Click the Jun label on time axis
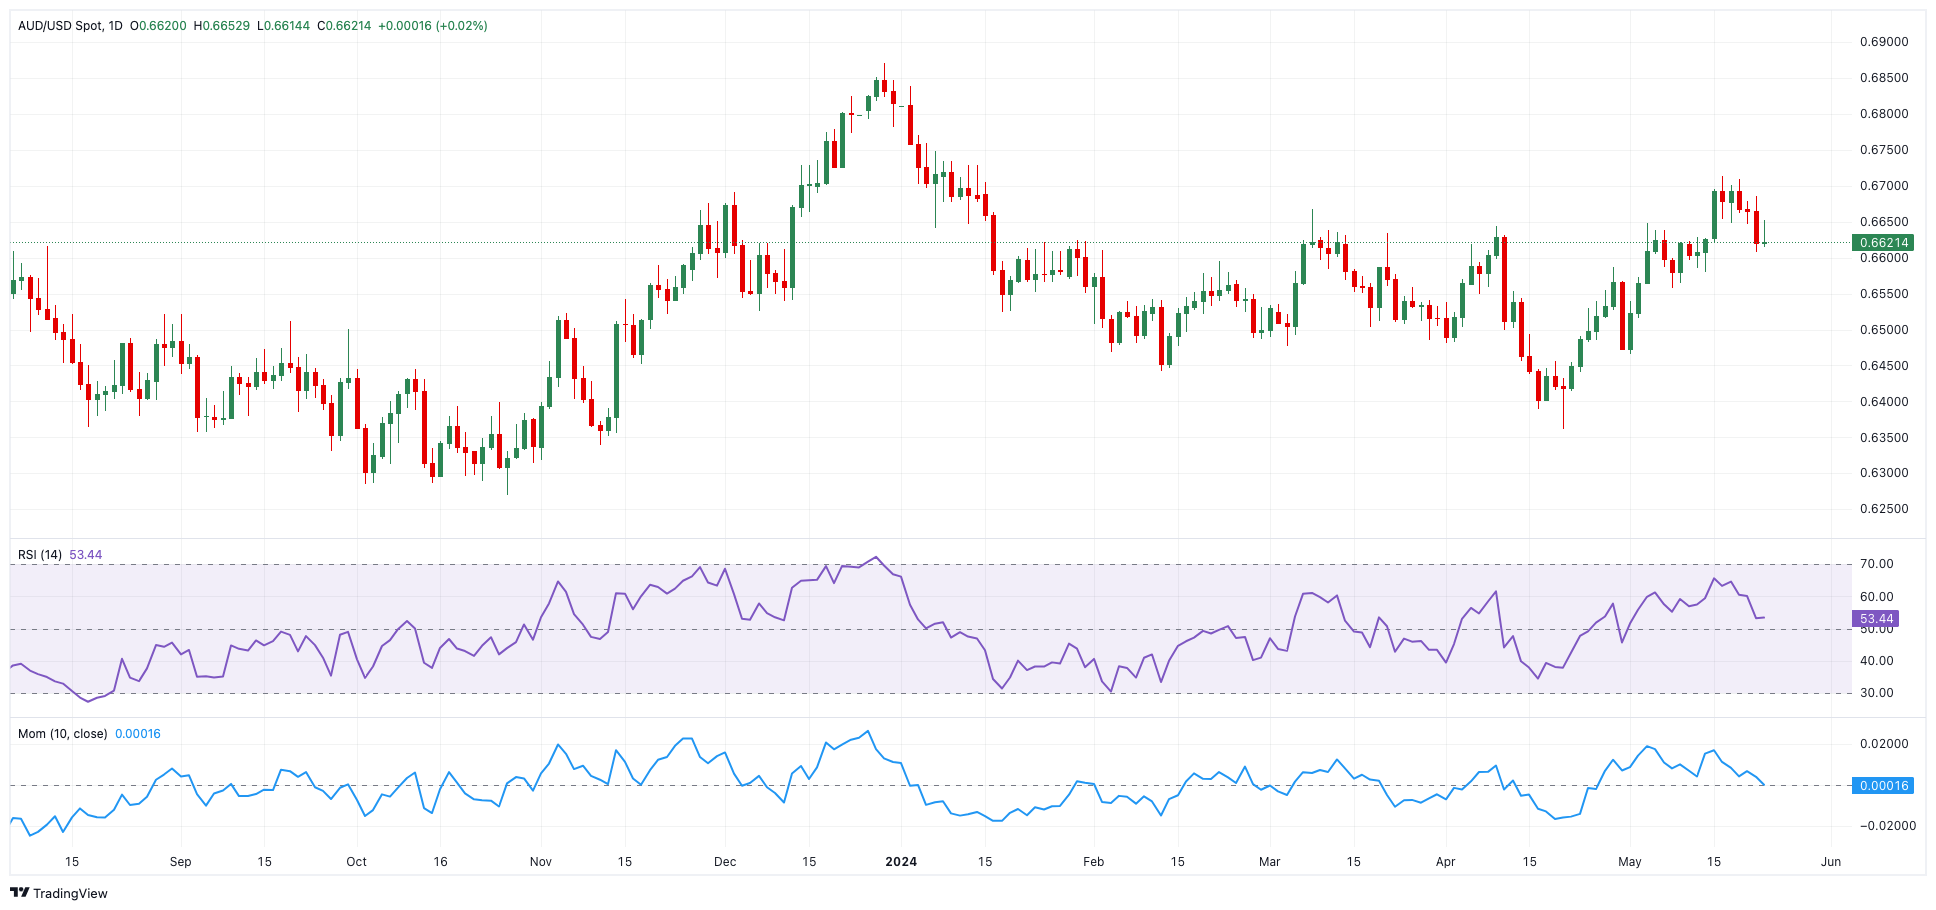The height and width of the screenshot is (910, 1936). 1831,862
